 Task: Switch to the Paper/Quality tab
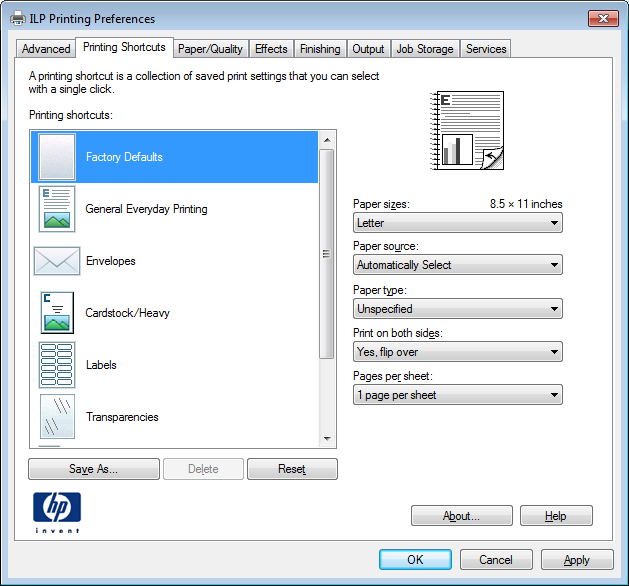pyautogui.click(x=210, y=49)
